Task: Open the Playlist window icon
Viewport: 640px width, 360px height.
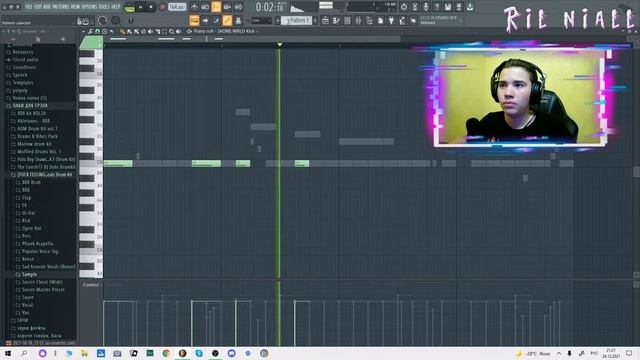Action: [325, 20]
